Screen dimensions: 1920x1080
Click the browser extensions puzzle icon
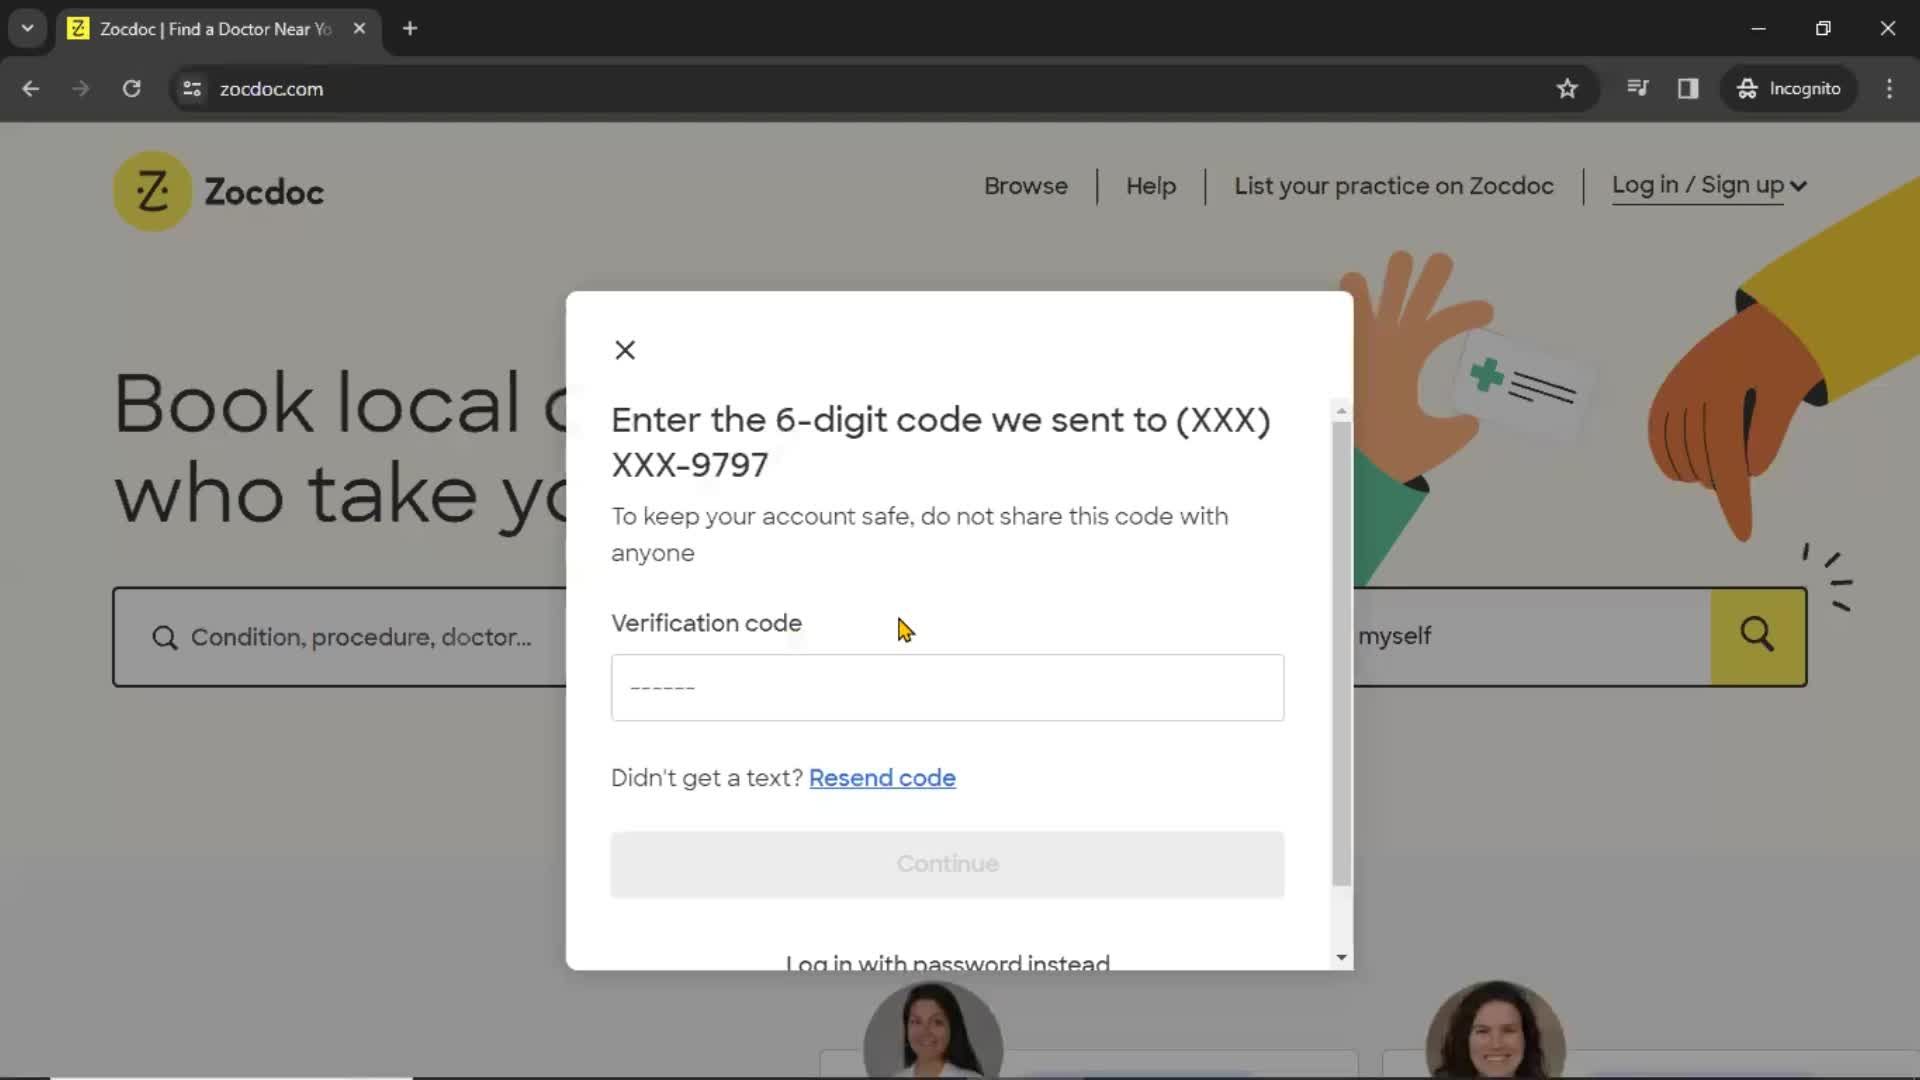pos(1688,88)
